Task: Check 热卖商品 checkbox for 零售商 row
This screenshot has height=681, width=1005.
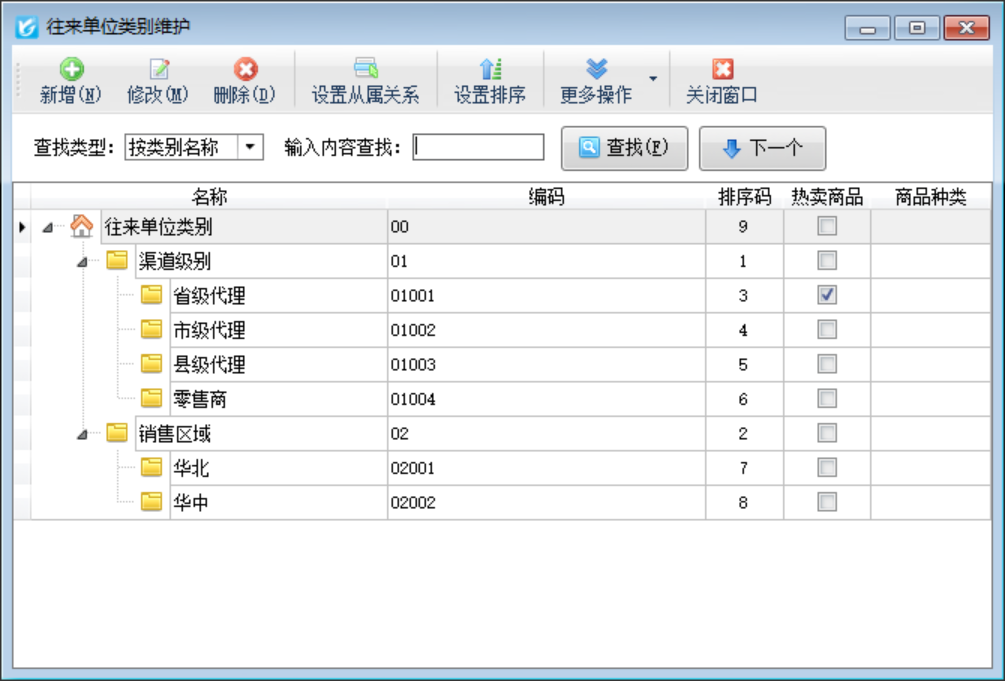Action: [x=827, y=399]
